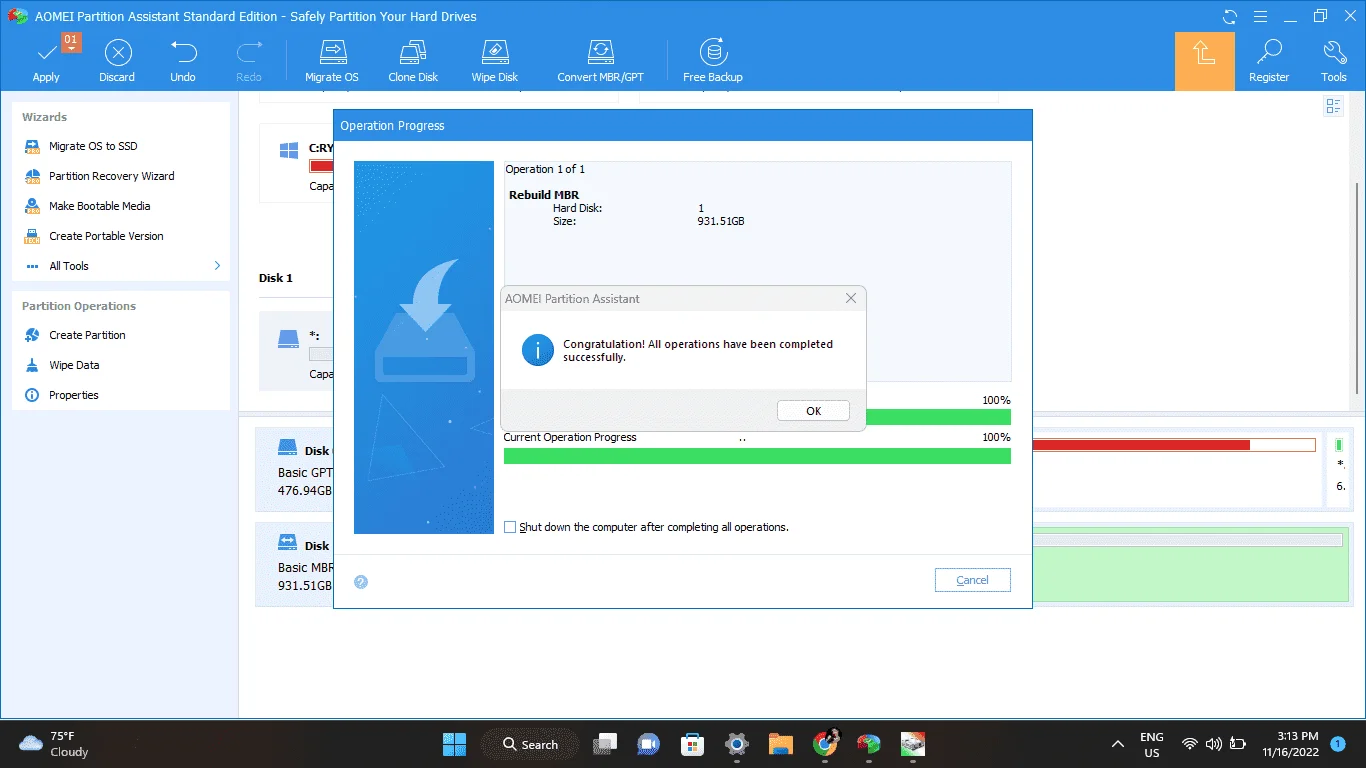The image size is (1366, 768).
Task: Select the red partition bar in the disk map
Action: point(1140,445)
